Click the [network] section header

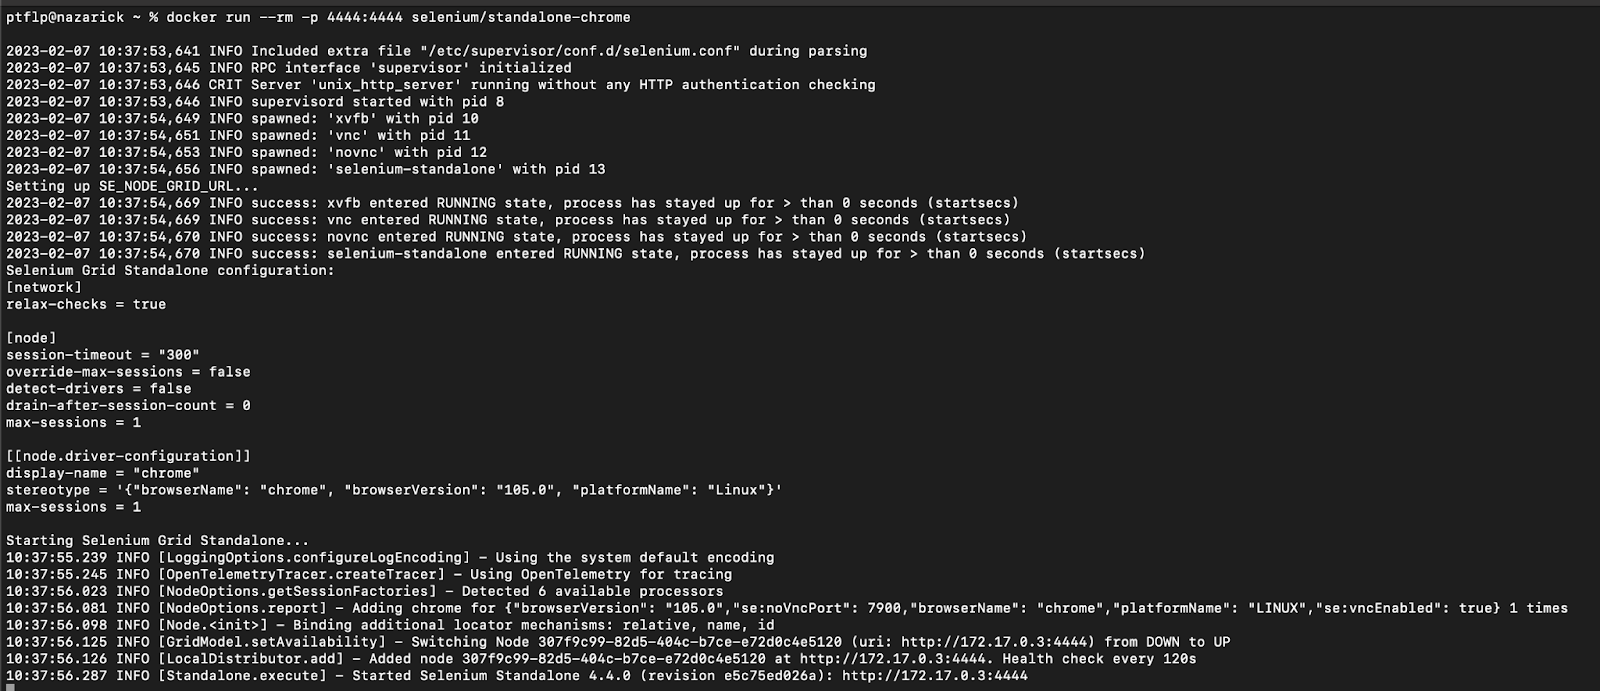[44, 287]
